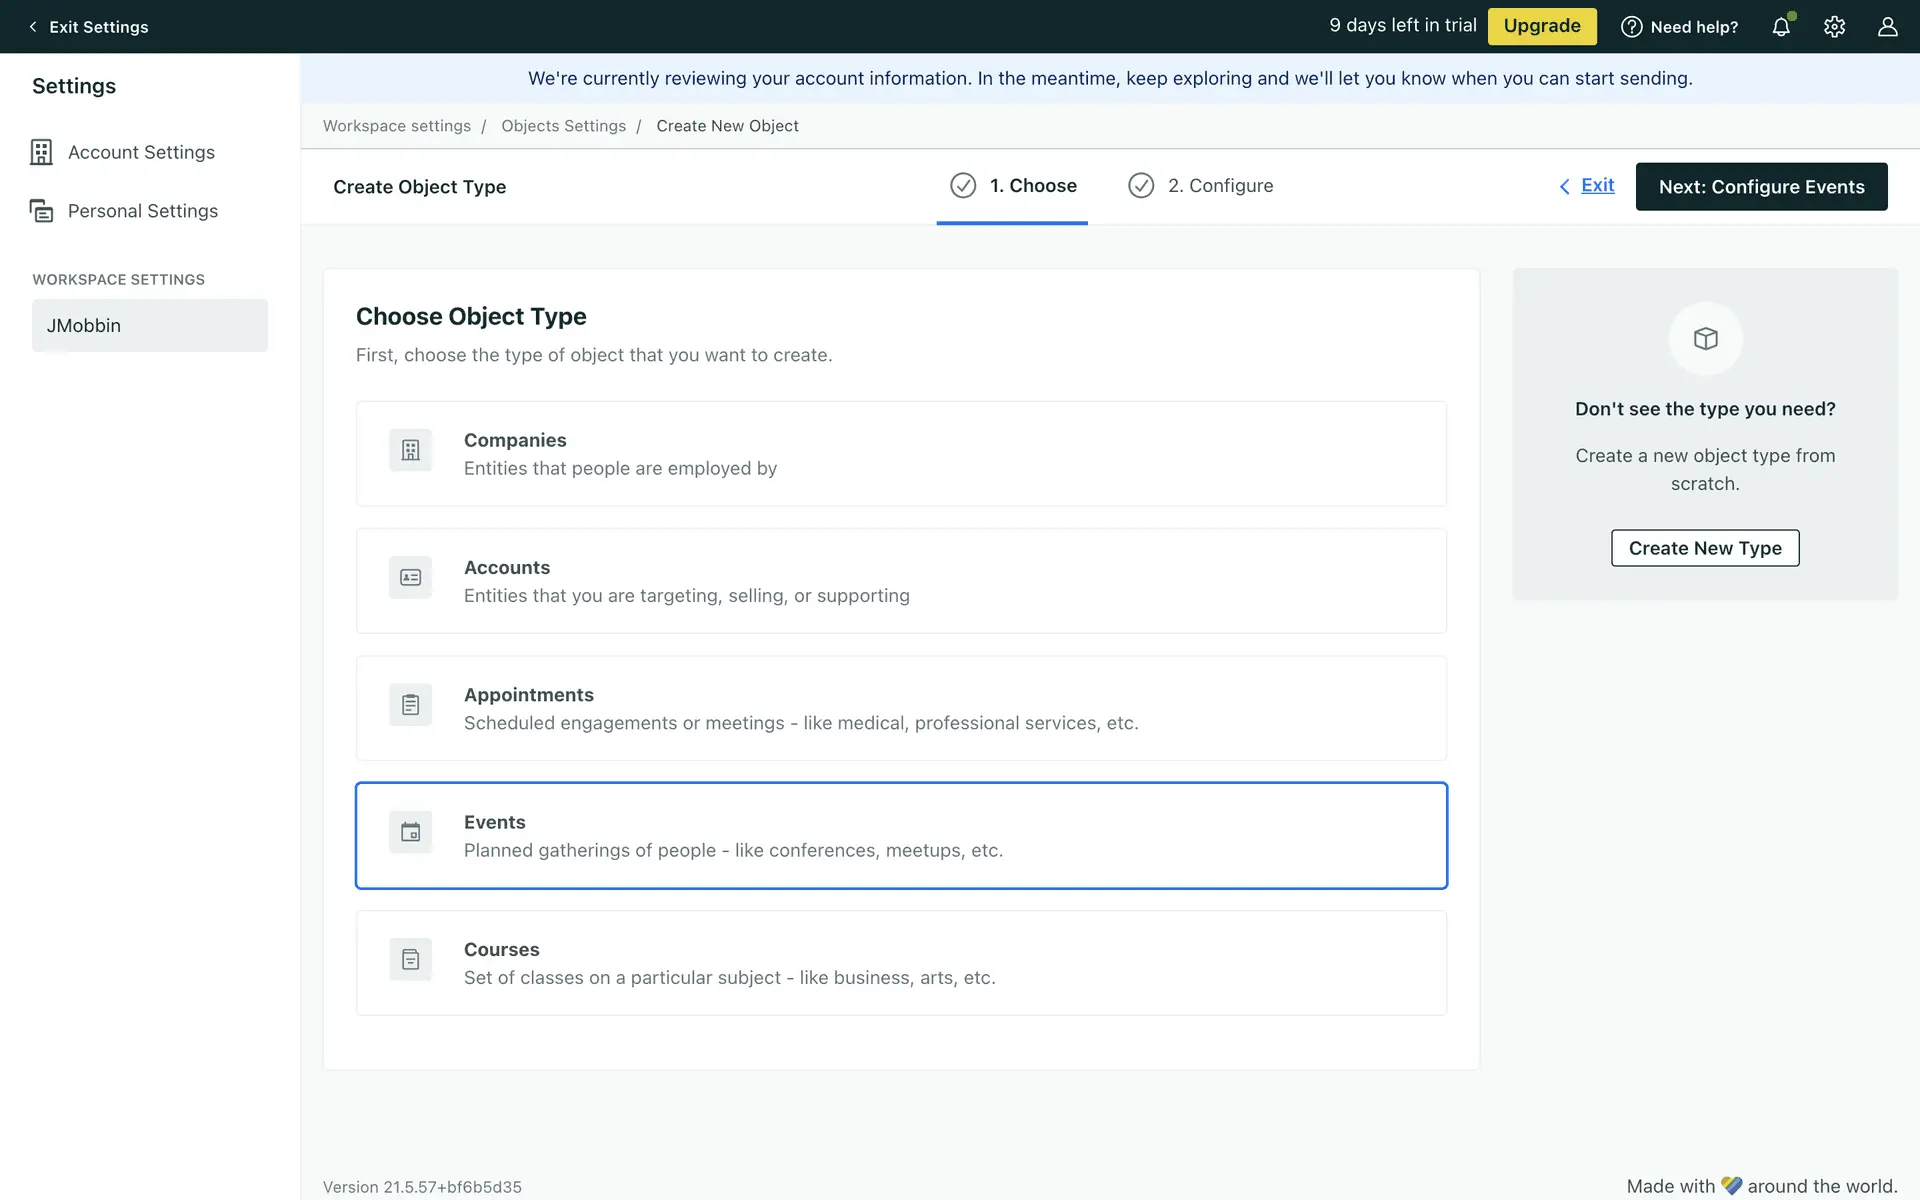
Task: Click the yellow Upgrade button
Action: (1541, 26)
